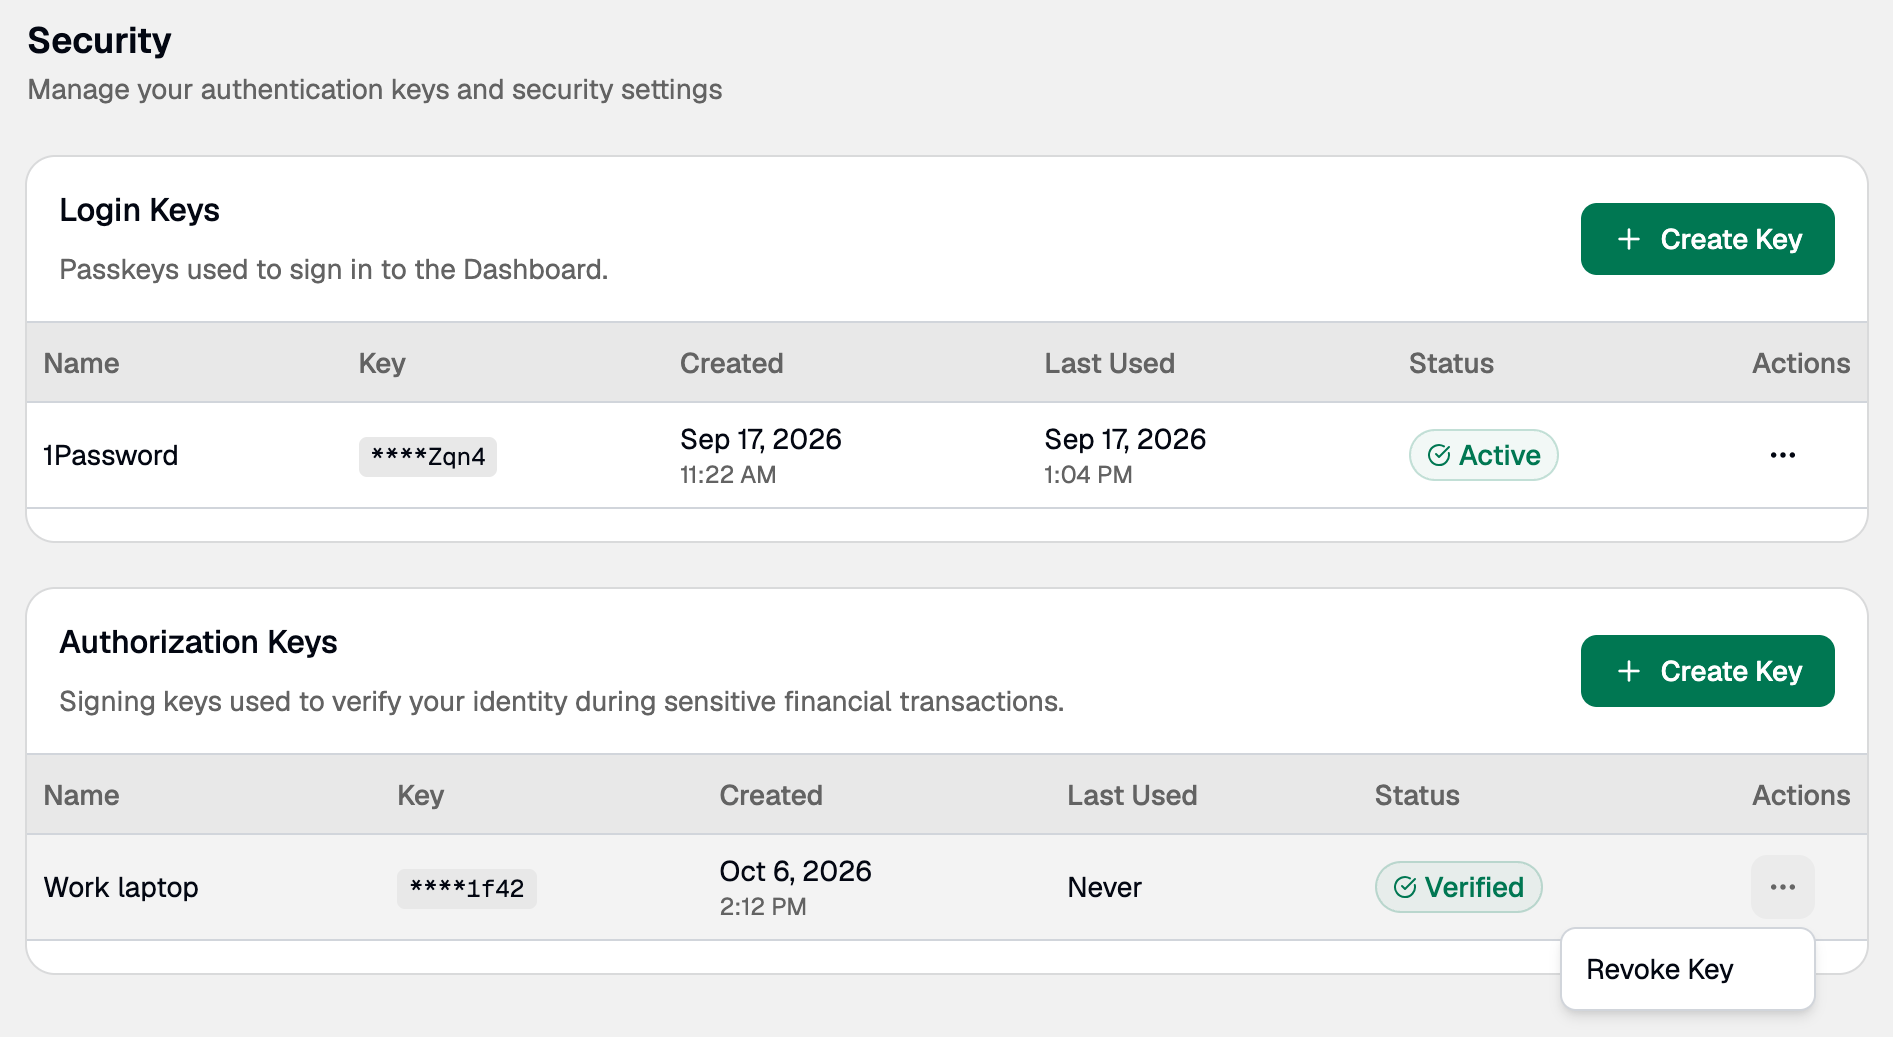This screenshot has width=1893, height=1037.
Task: Click the Verified status badge
Action: pyautogui.click(x=1458, y=887)
